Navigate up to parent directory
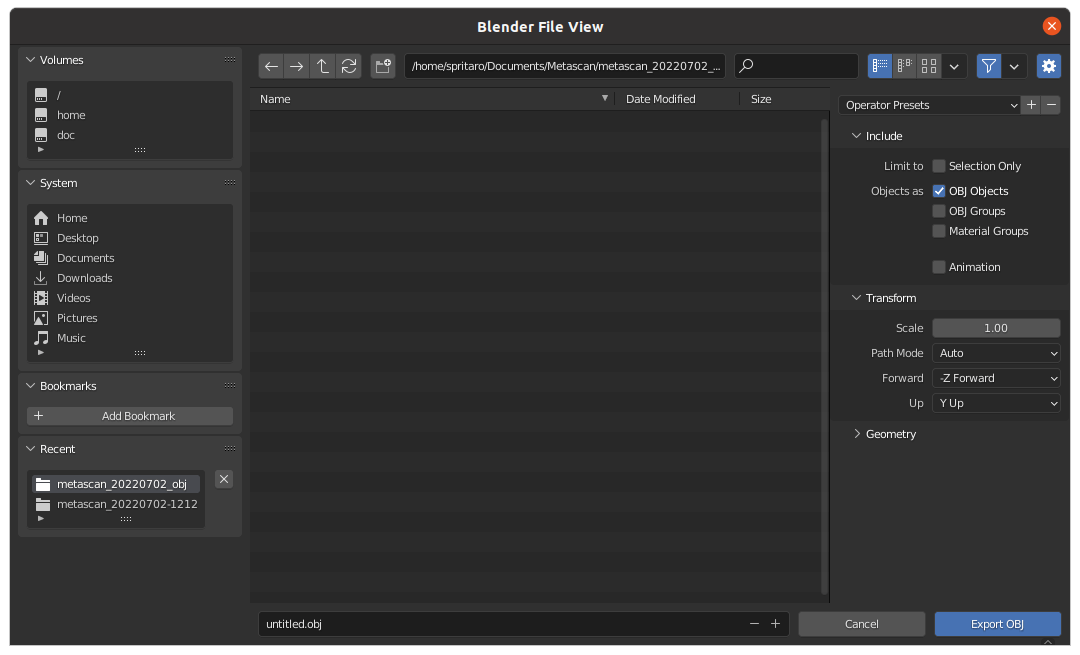The image size is (1080, 655). tap(322, 66)
